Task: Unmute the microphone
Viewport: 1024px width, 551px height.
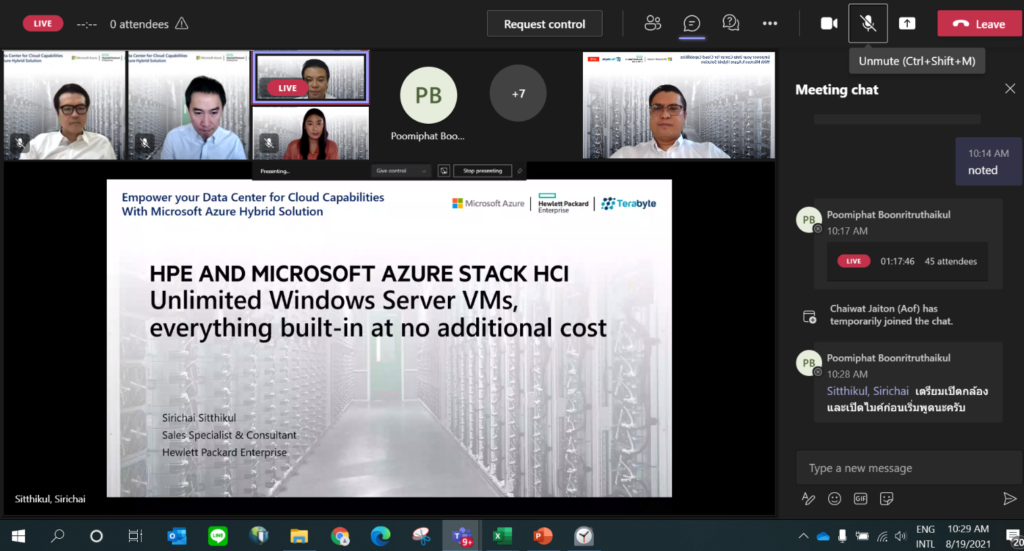Action: [x=868, y=24]
